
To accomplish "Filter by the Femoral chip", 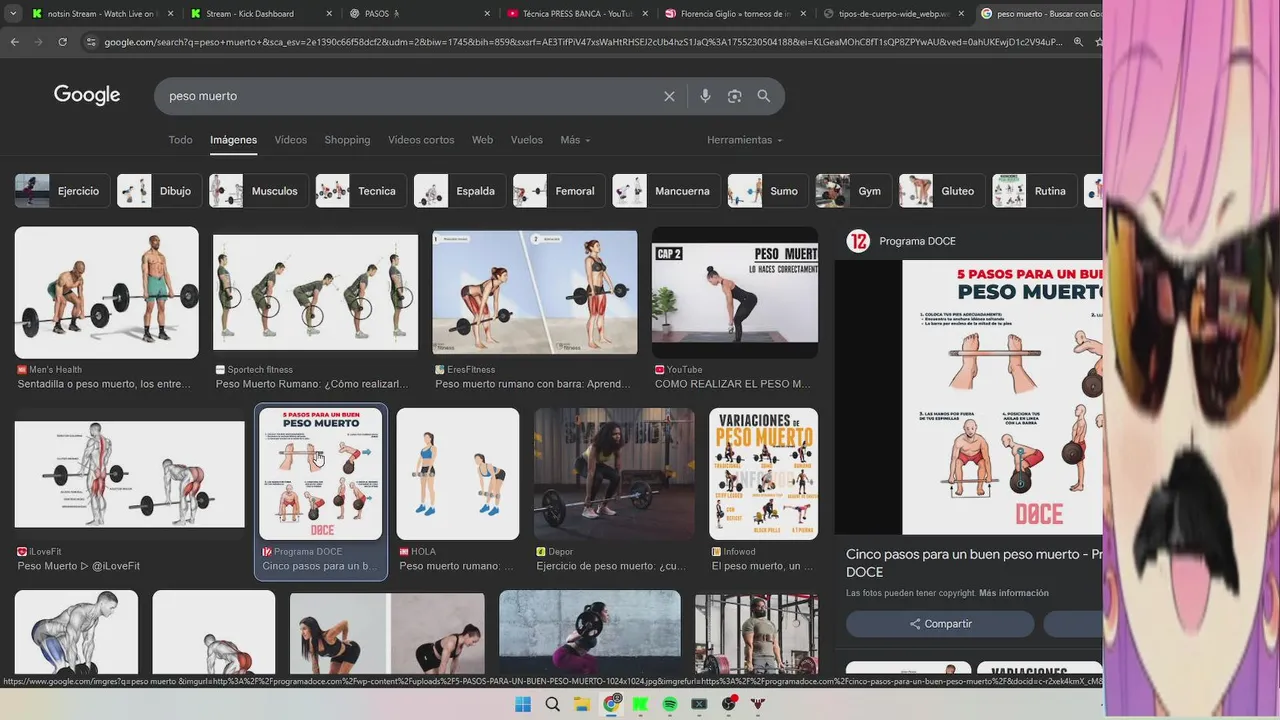I will [x=559, y=191].
